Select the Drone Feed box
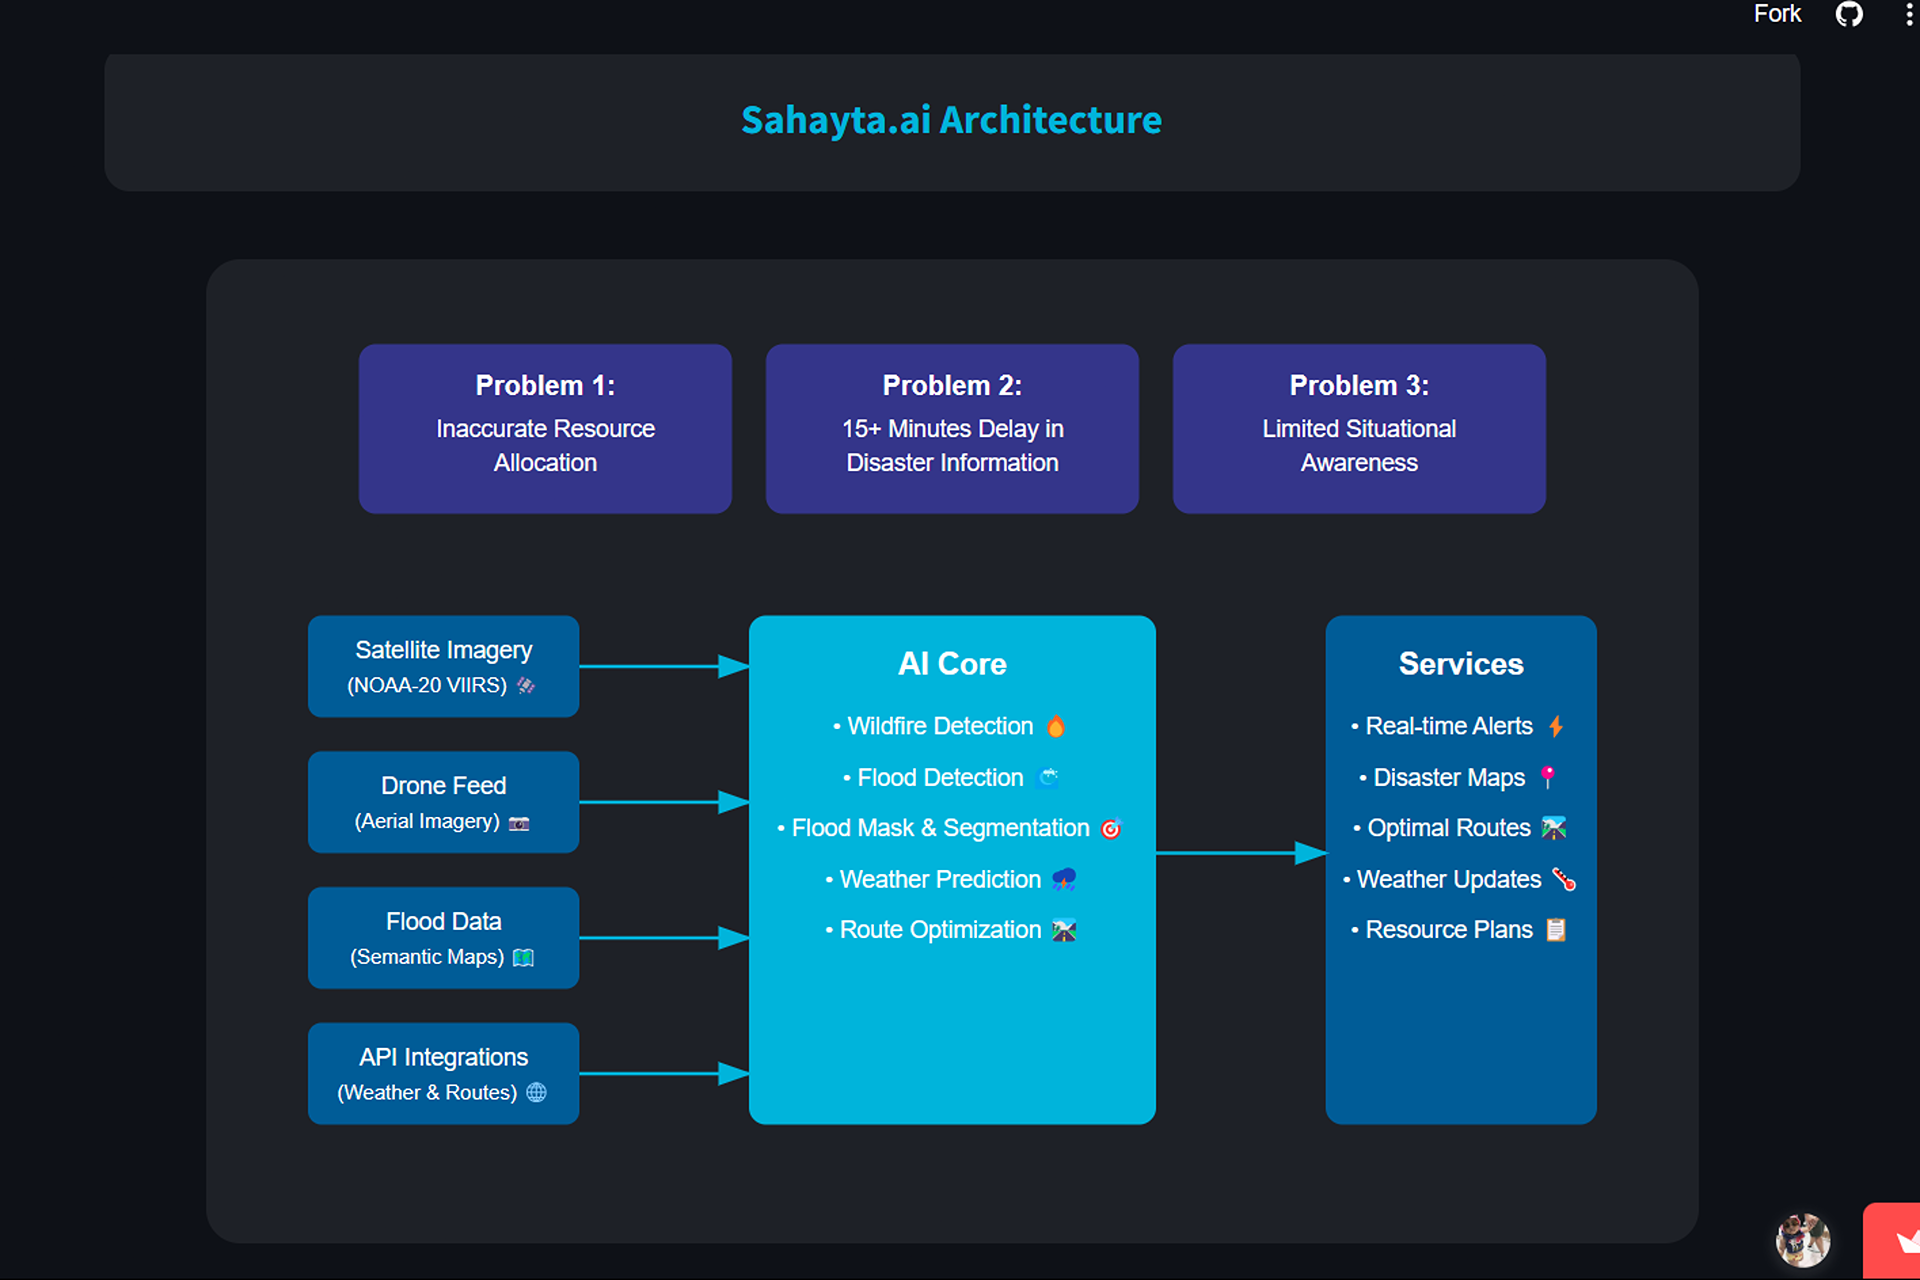Viewport: 1920px width, 1280px height. point(443,802)
